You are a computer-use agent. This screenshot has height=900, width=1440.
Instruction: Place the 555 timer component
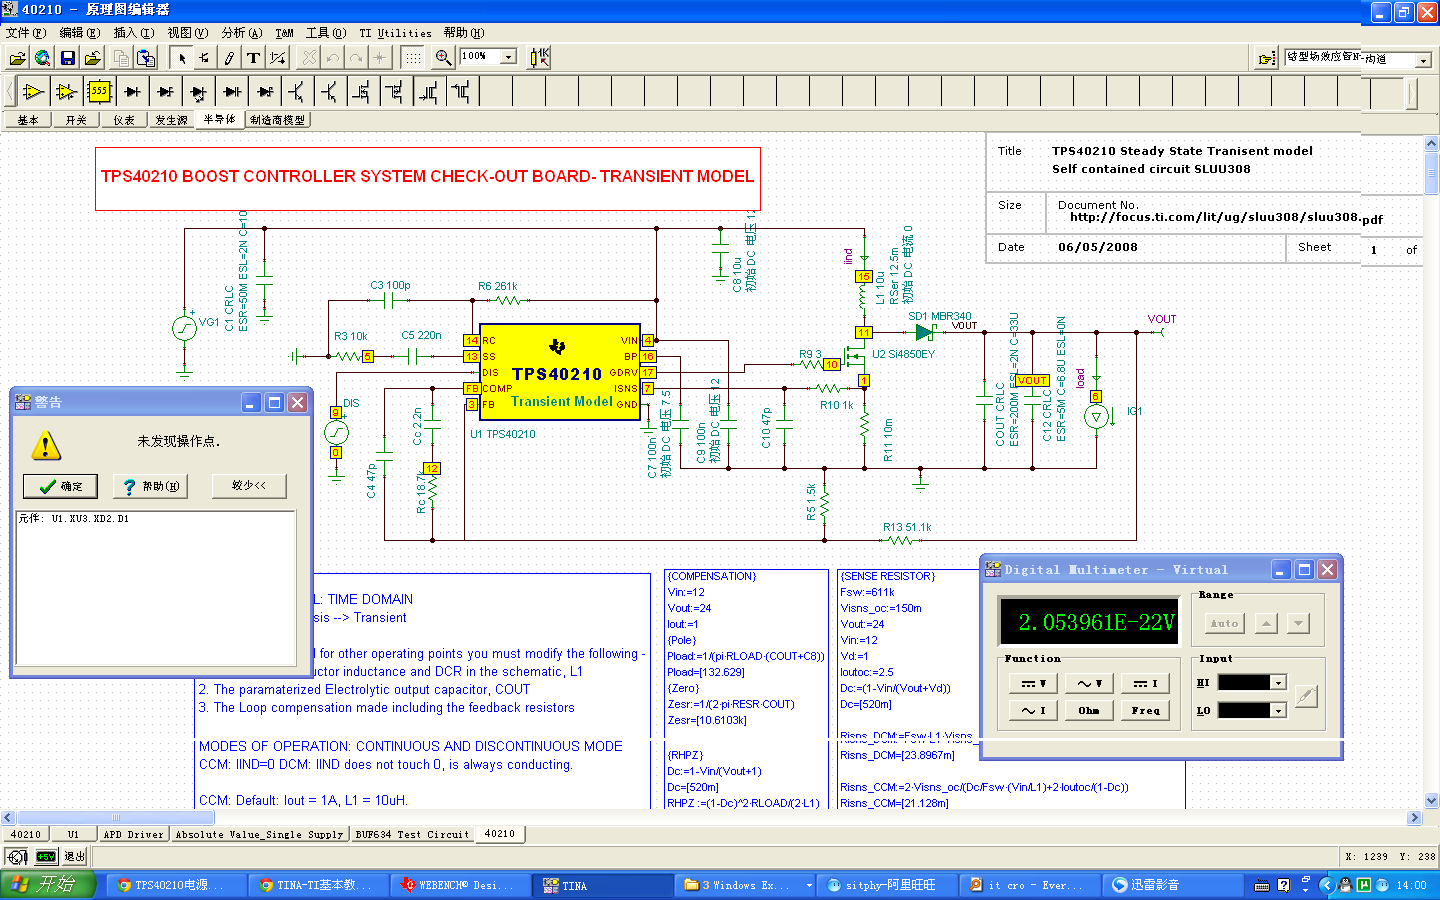pos(99,92)
